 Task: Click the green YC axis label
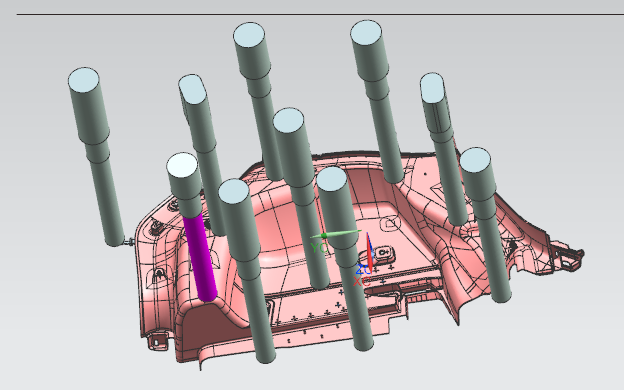[319, 248]
